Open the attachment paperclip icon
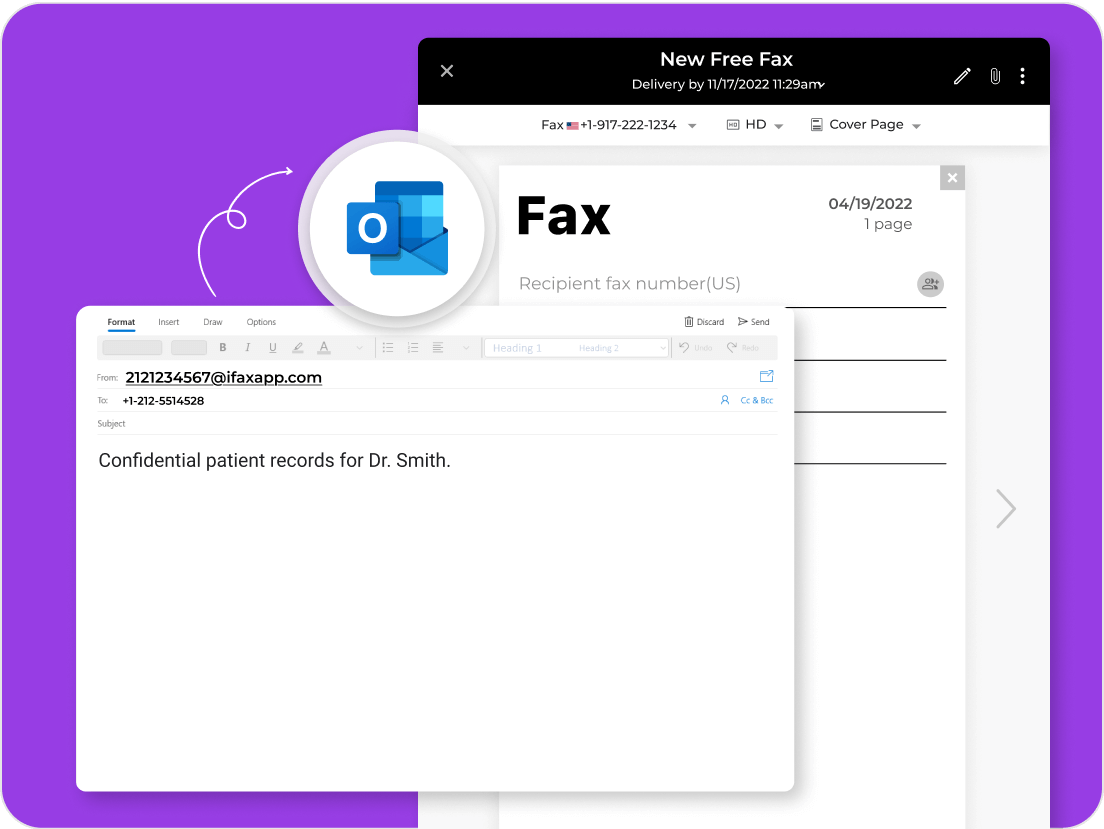This screenshot has width=1104, height=829. point(995,75)
